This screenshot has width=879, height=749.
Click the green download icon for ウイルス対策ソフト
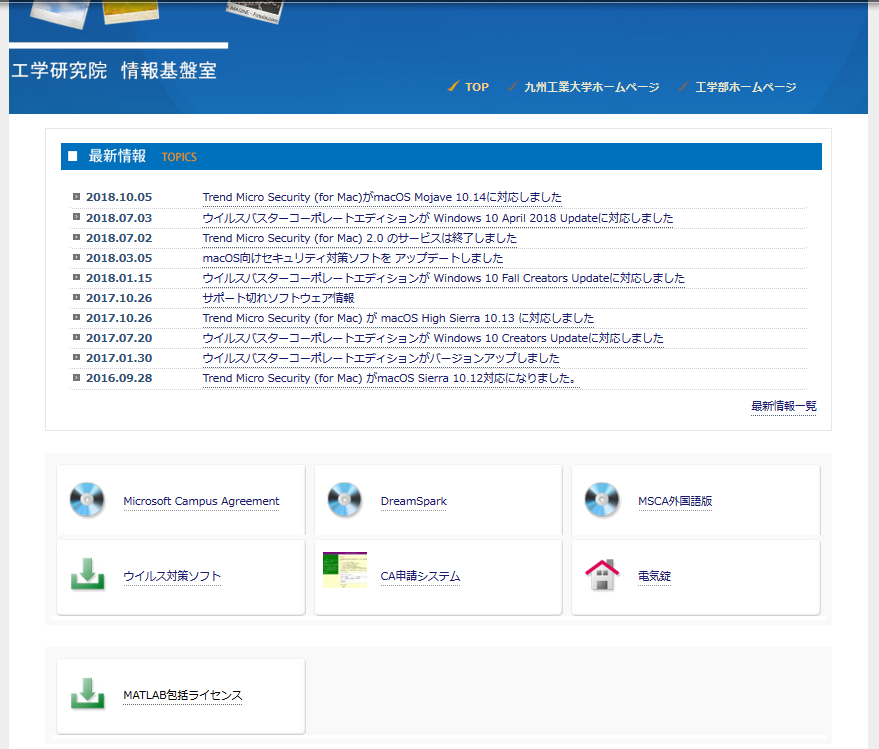pyautogui.click(x=88, y=576)
